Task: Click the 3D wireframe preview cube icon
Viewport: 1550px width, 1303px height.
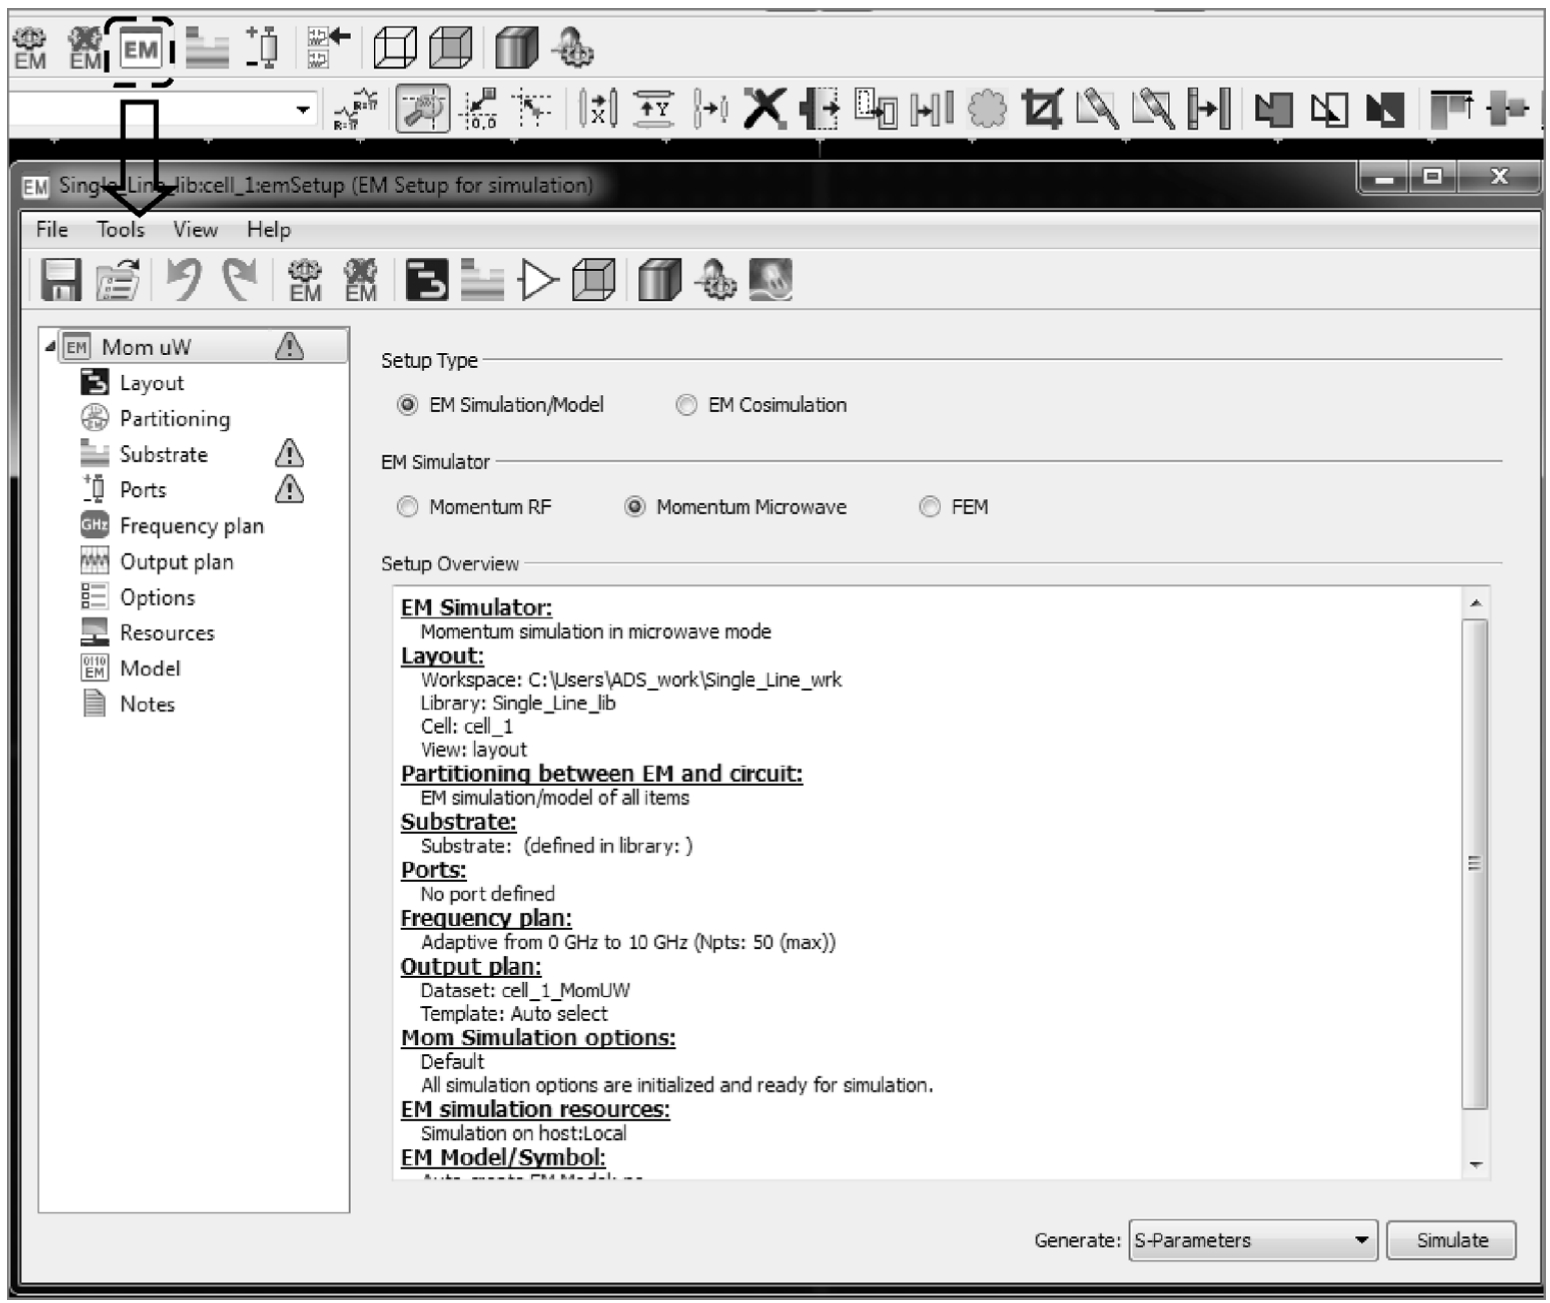Action: coord(593,281)
